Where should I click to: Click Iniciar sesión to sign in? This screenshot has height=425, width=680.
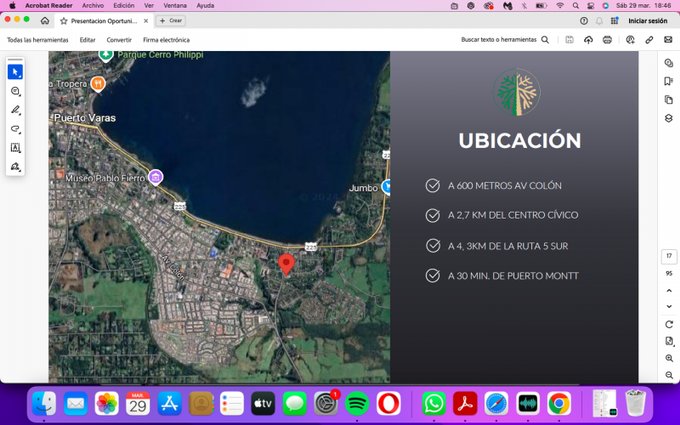(x=647, y=21)
